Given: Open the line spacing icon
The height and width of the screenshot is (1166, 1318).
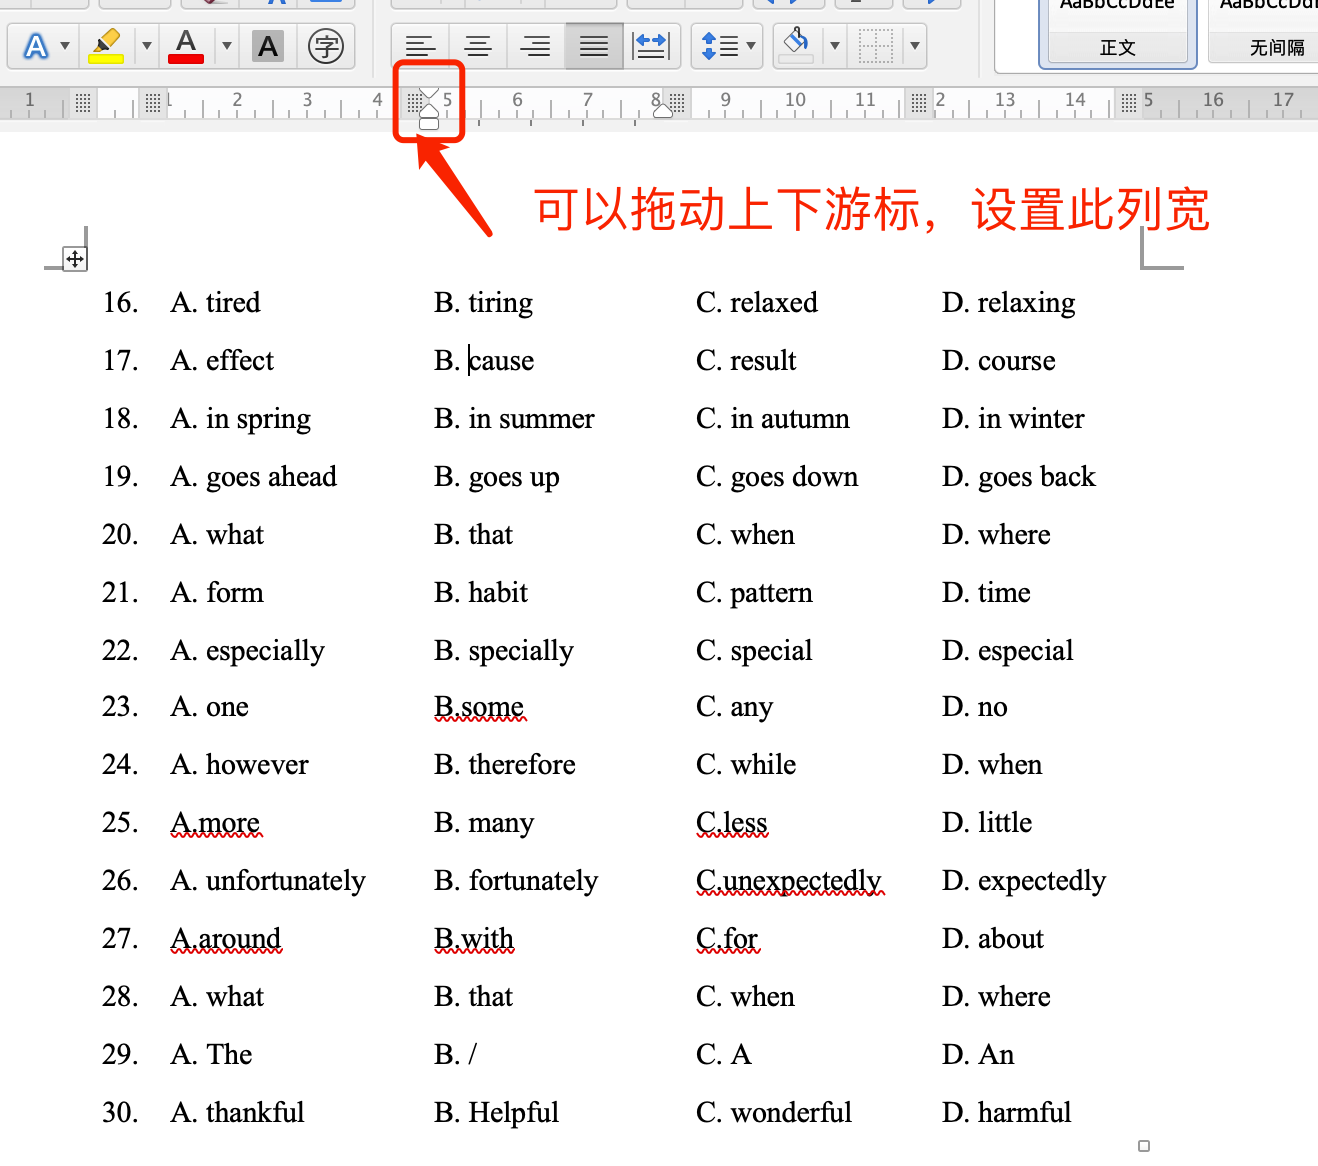Looking at the screenshot, I should [720, 46].
